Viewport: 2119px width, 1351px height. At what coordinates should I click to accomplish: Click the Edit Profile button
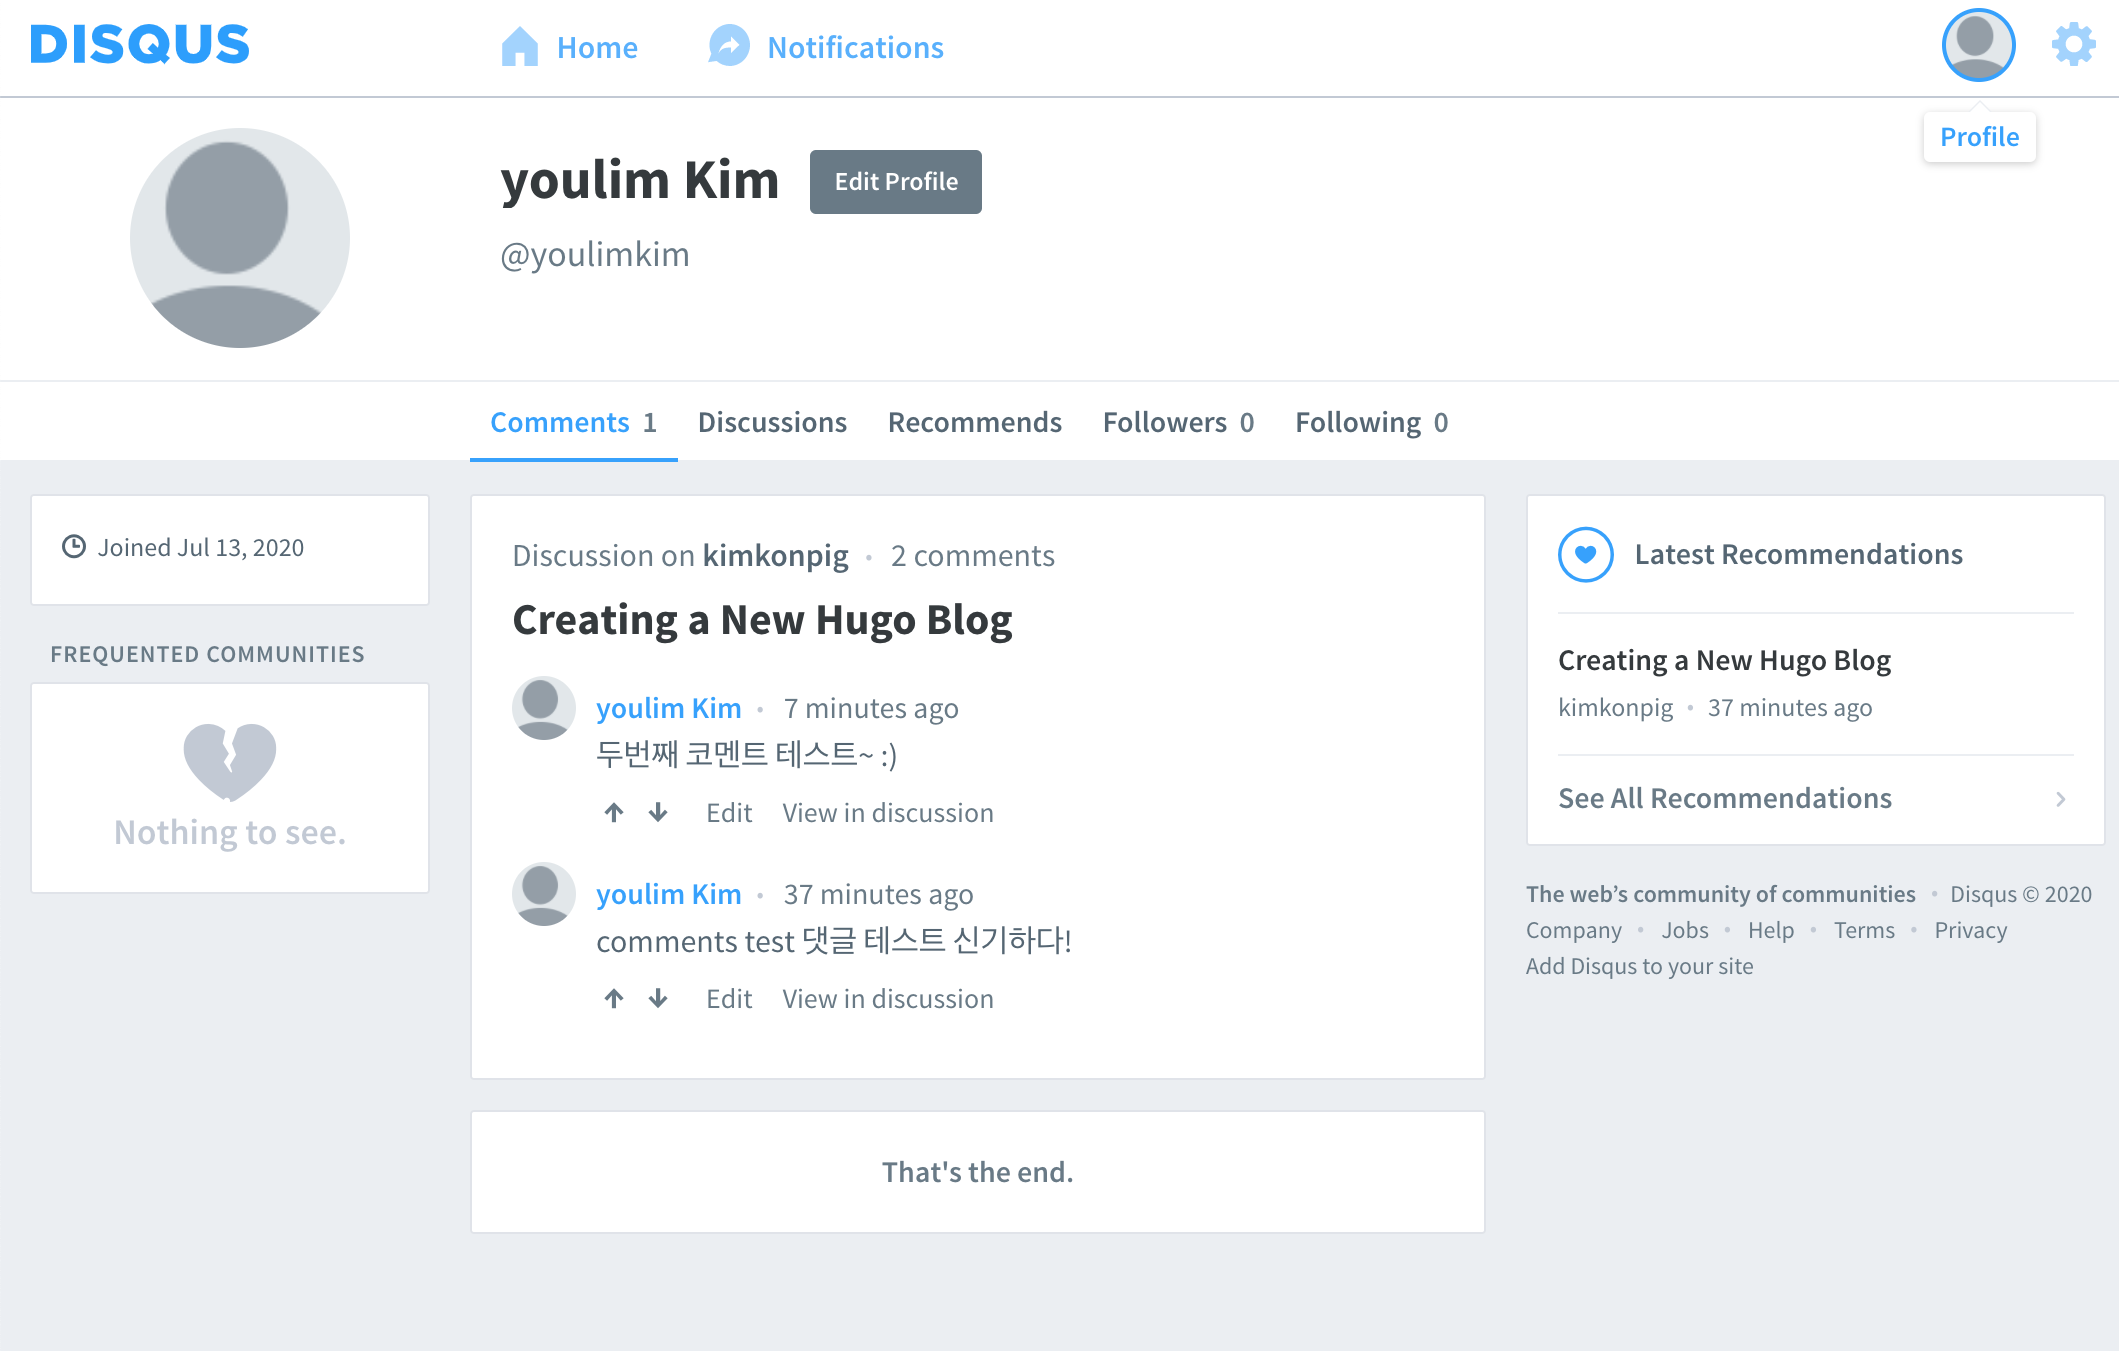click(x=896, y=182)
